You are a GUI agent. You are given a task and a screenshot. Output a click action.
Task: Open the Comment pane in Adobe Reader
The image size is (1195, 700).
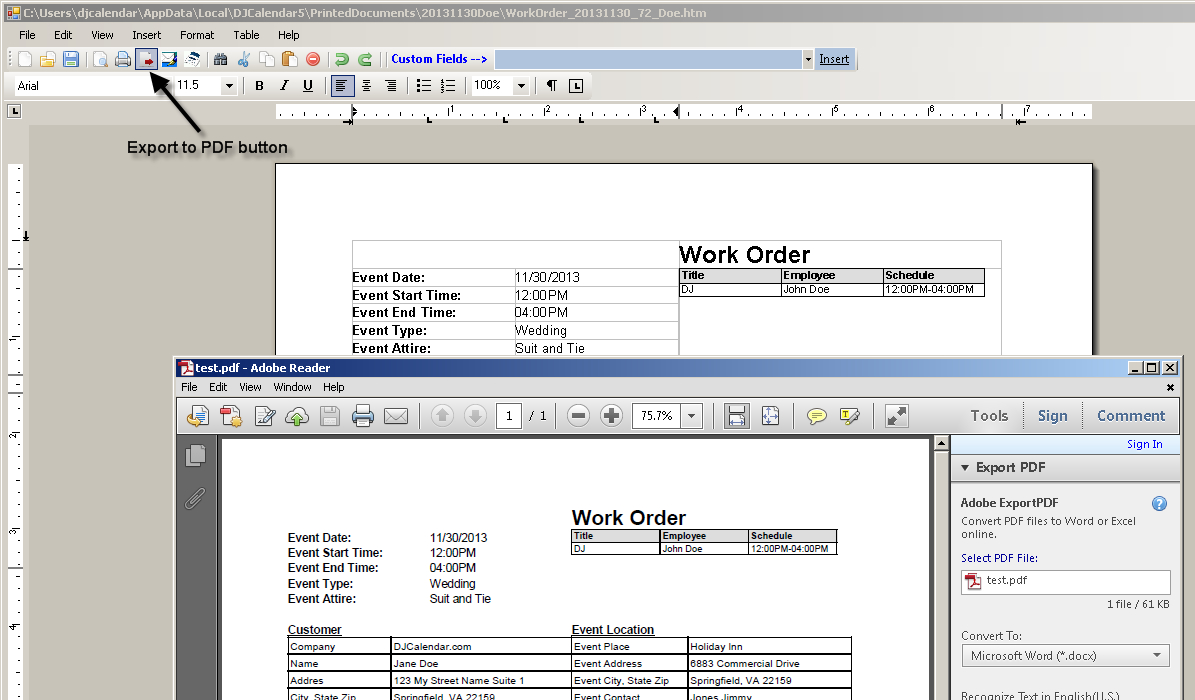[1131, 416]
